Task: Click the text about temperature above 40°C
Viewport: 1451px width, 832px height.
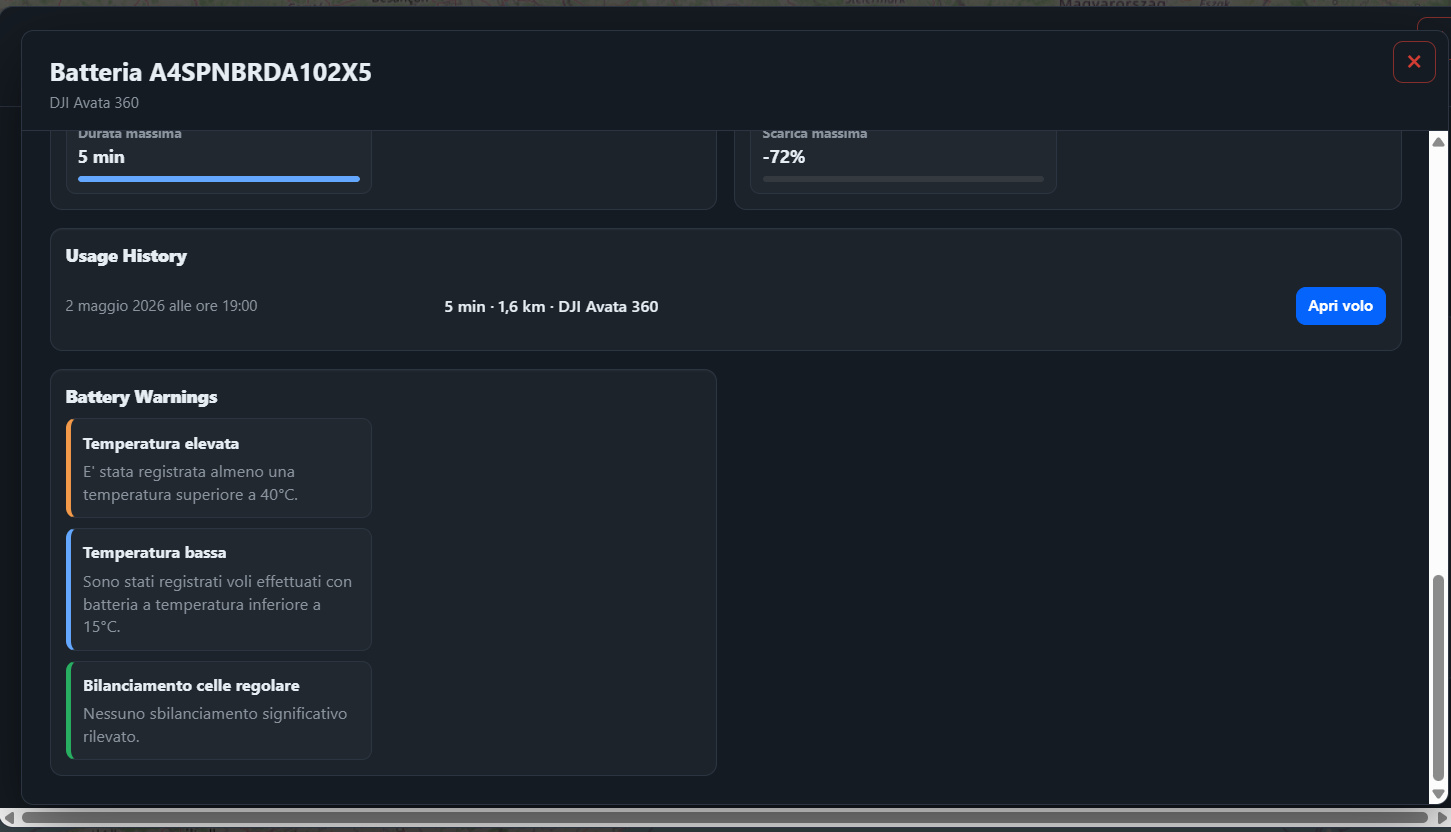Action: tap(190, 483)
